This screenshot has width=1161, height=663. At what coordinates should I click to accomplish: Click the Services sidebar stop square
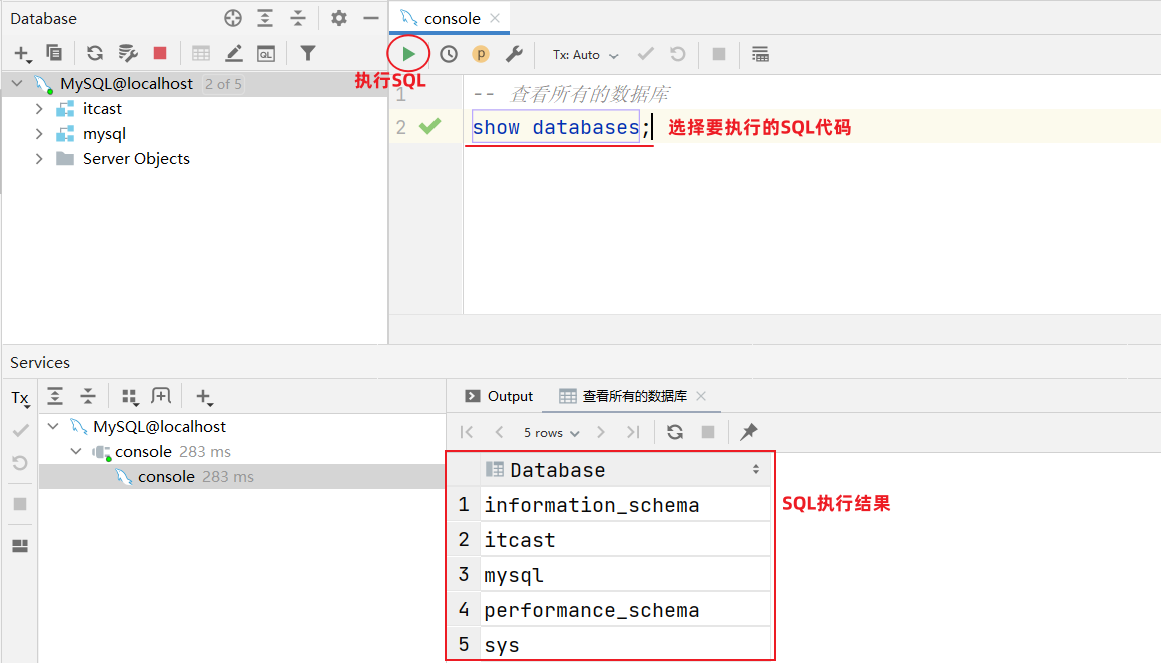click(20, 504)
